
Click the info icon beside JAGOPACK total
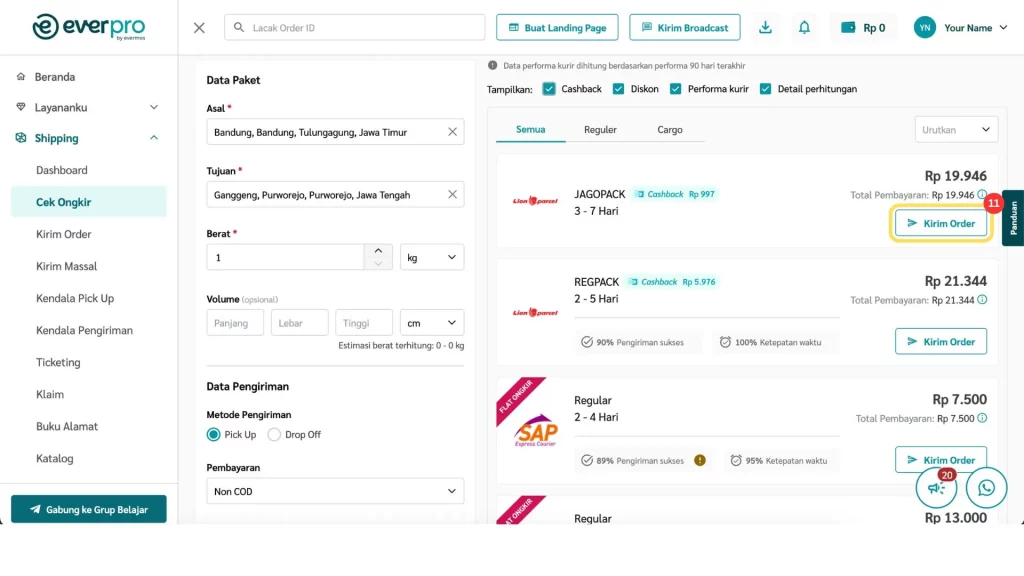982,195
